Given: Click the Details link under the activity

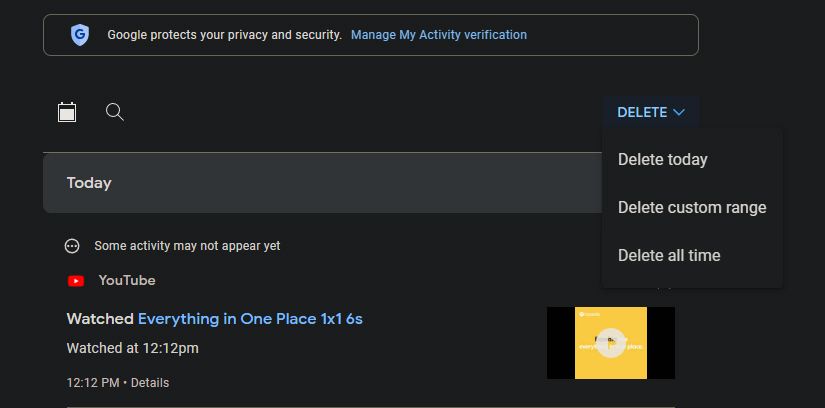Looking at the screenshot, I should pos(150,383).
